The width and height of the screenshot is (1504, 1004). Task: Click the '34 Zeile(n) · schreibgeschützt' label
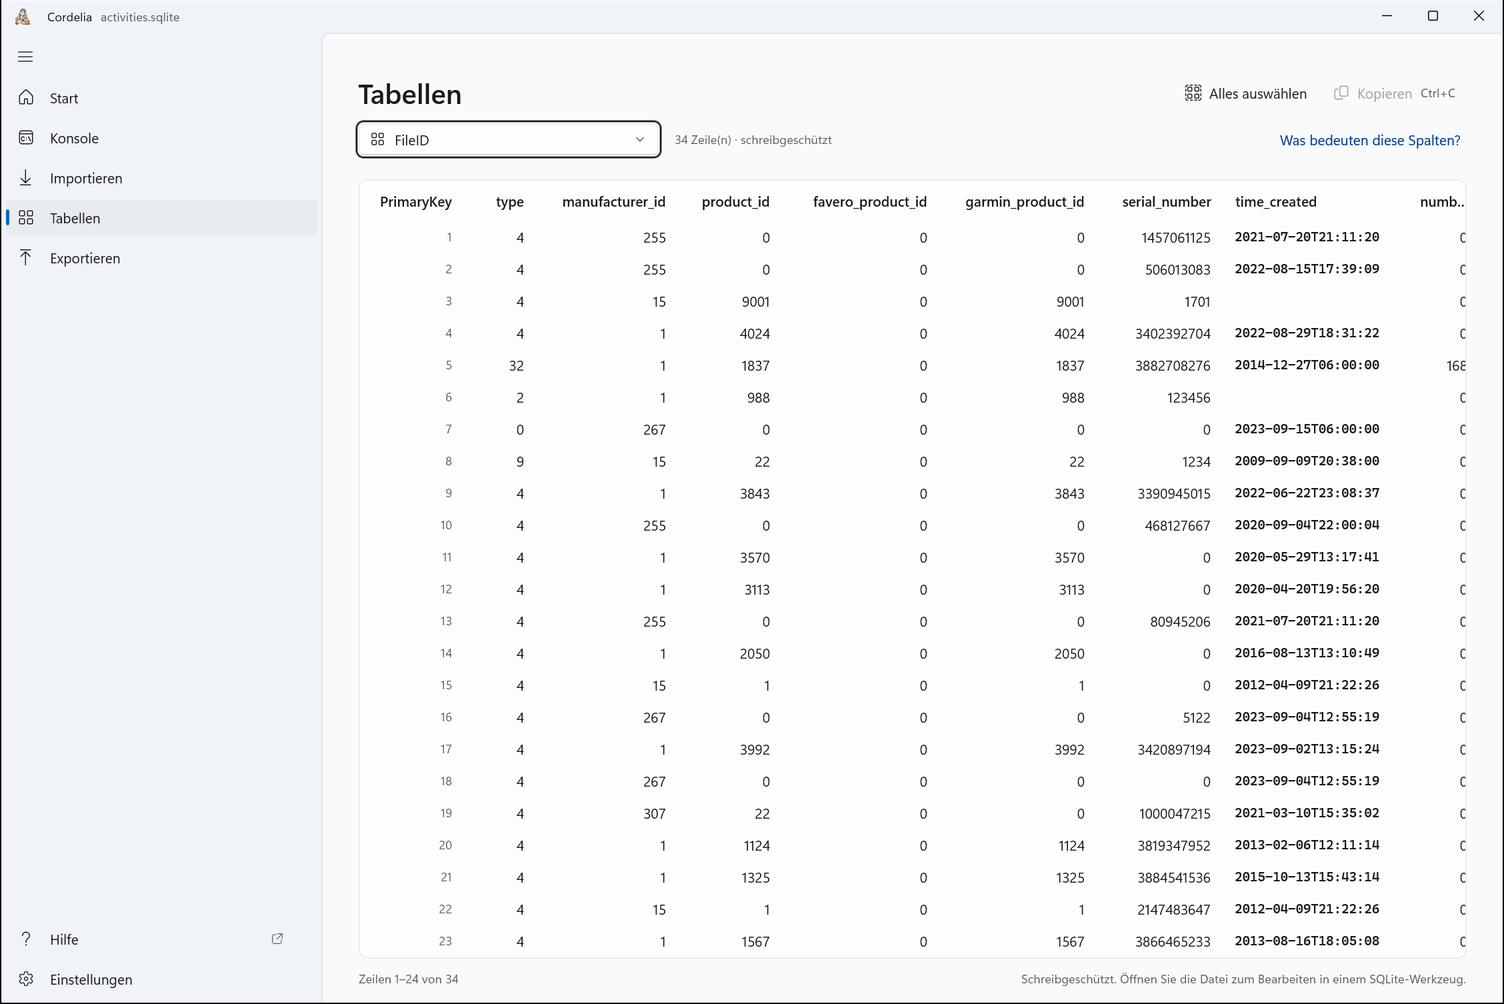[x=753, y=140]
